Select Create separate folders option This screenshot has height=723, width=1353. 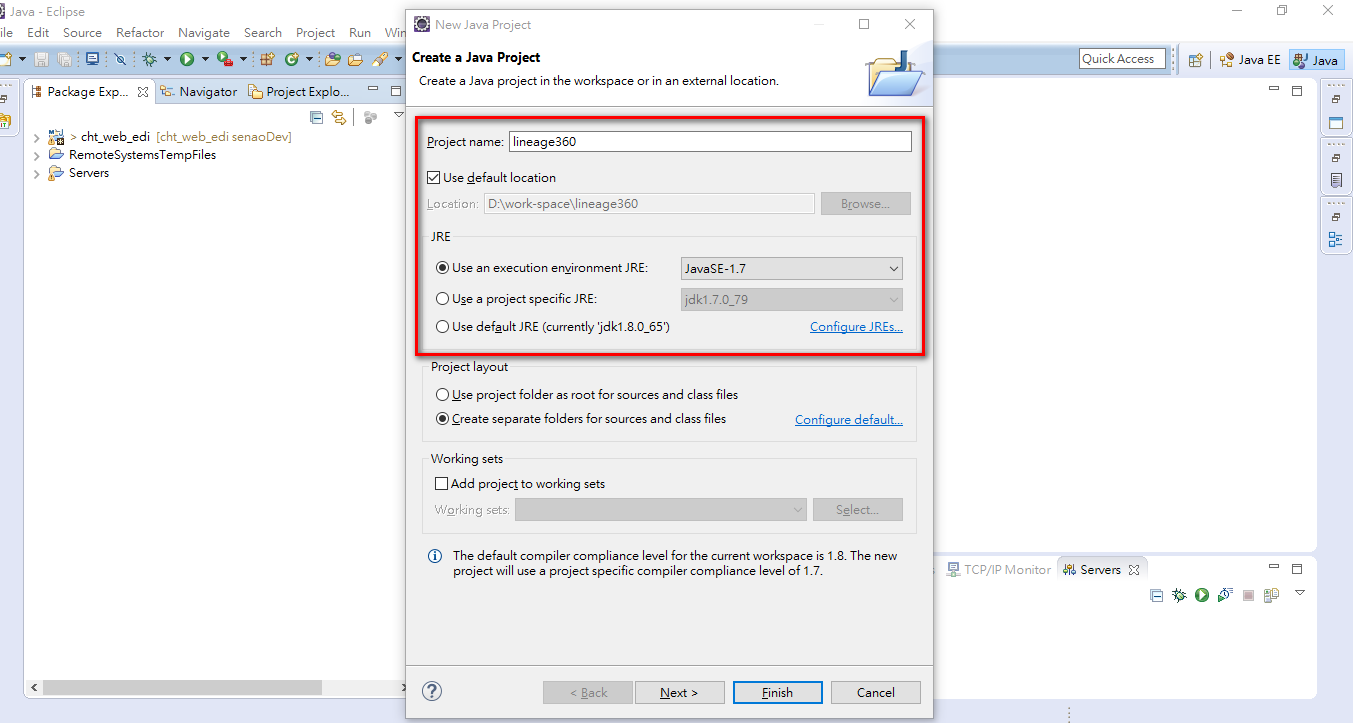[x=443, y=419]
